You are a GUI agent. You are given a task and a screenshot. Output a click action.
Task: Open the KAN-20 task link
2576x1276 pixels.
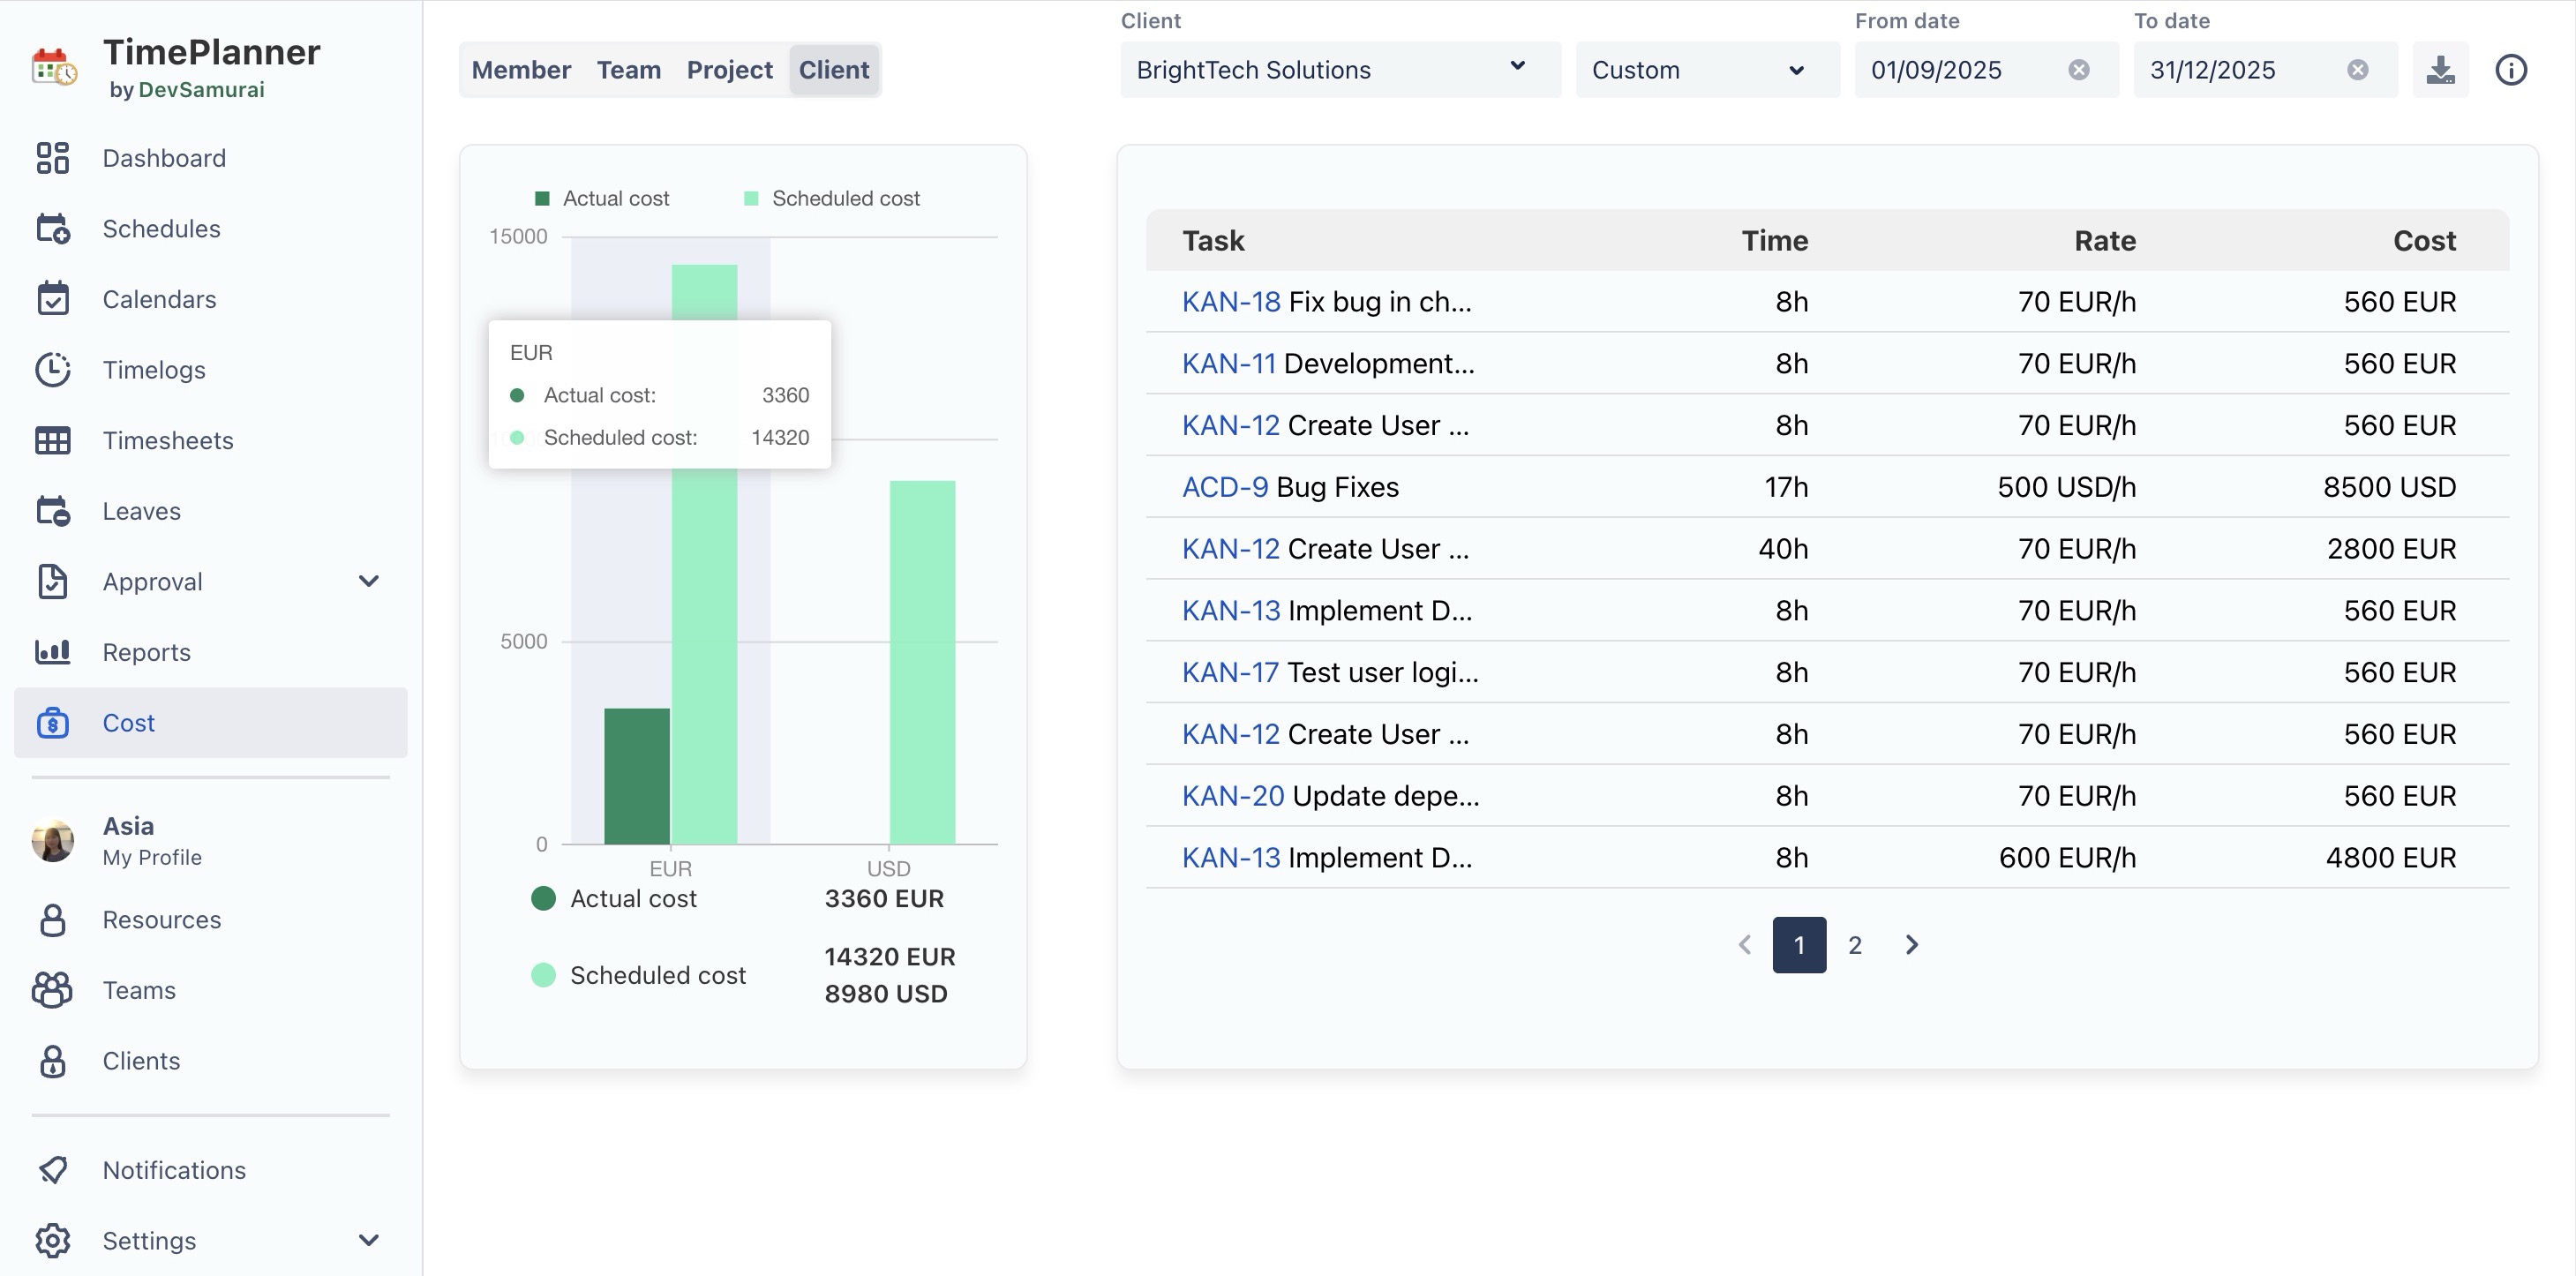(x=1233, y=796)
